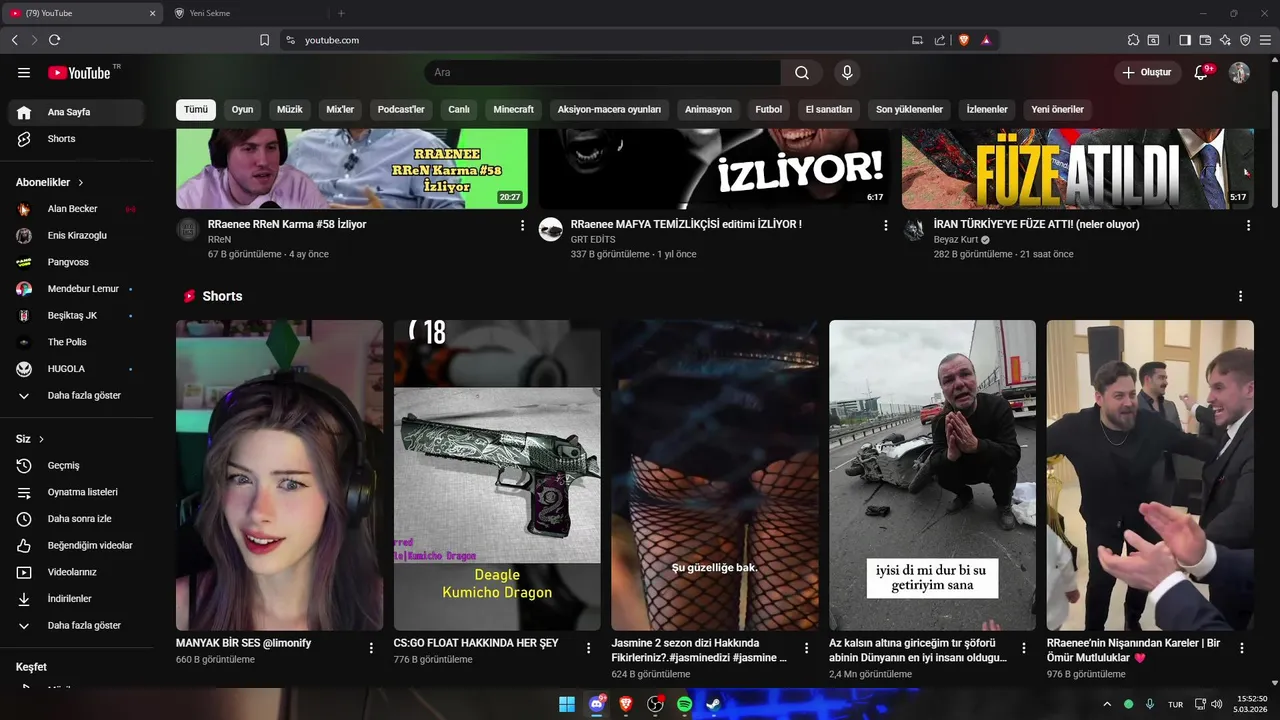Show hidden system tray icons chevron

coord(1107,704)
